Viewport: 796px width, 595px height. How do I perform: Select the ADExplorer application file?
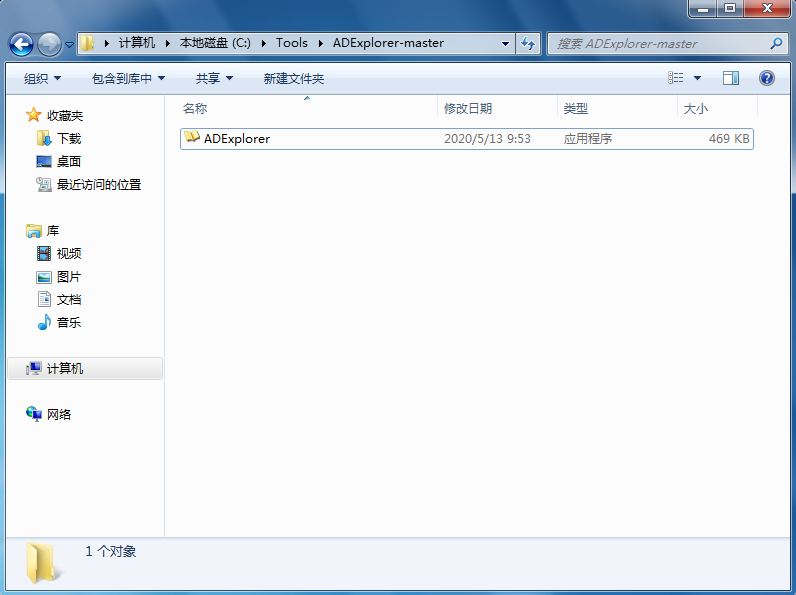tap(467, 139)
